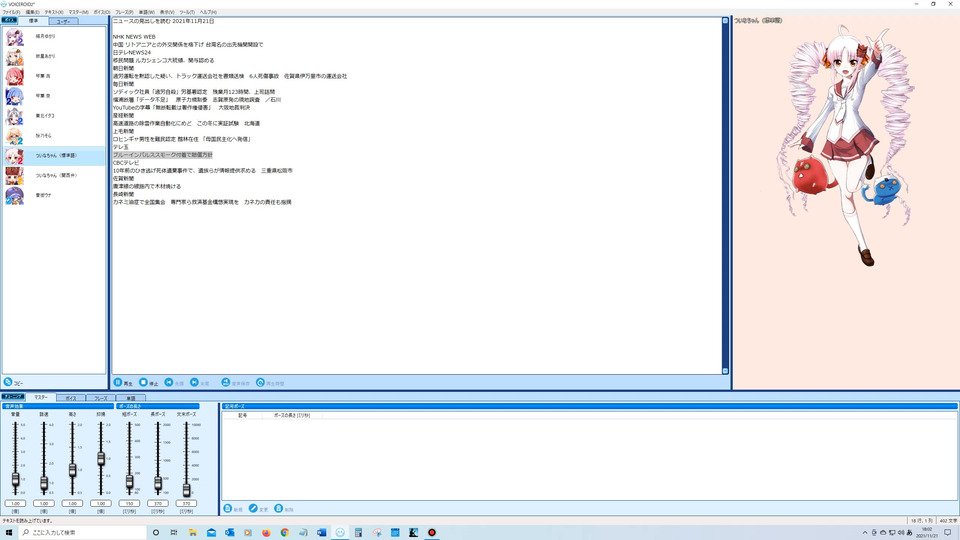Switch to the フレーズ tuning tab
Image resolution: width=960 pixels, height=540 pixels.
100,398
